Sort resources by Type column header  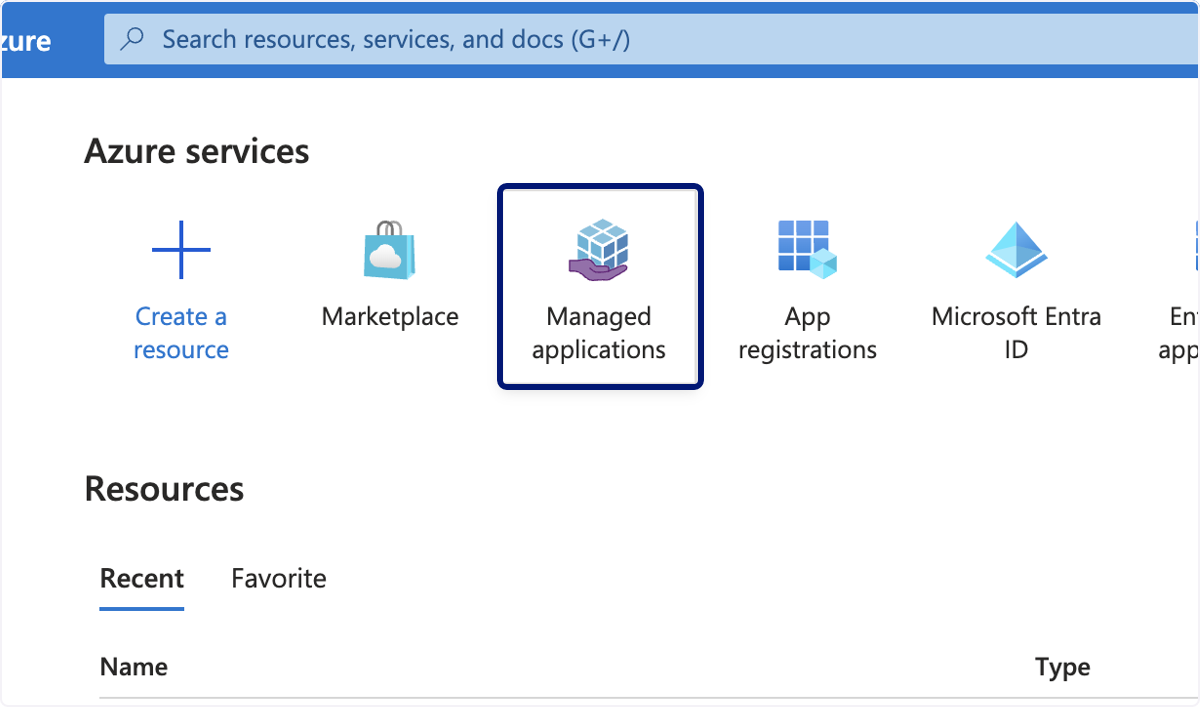click(1062, 667)
